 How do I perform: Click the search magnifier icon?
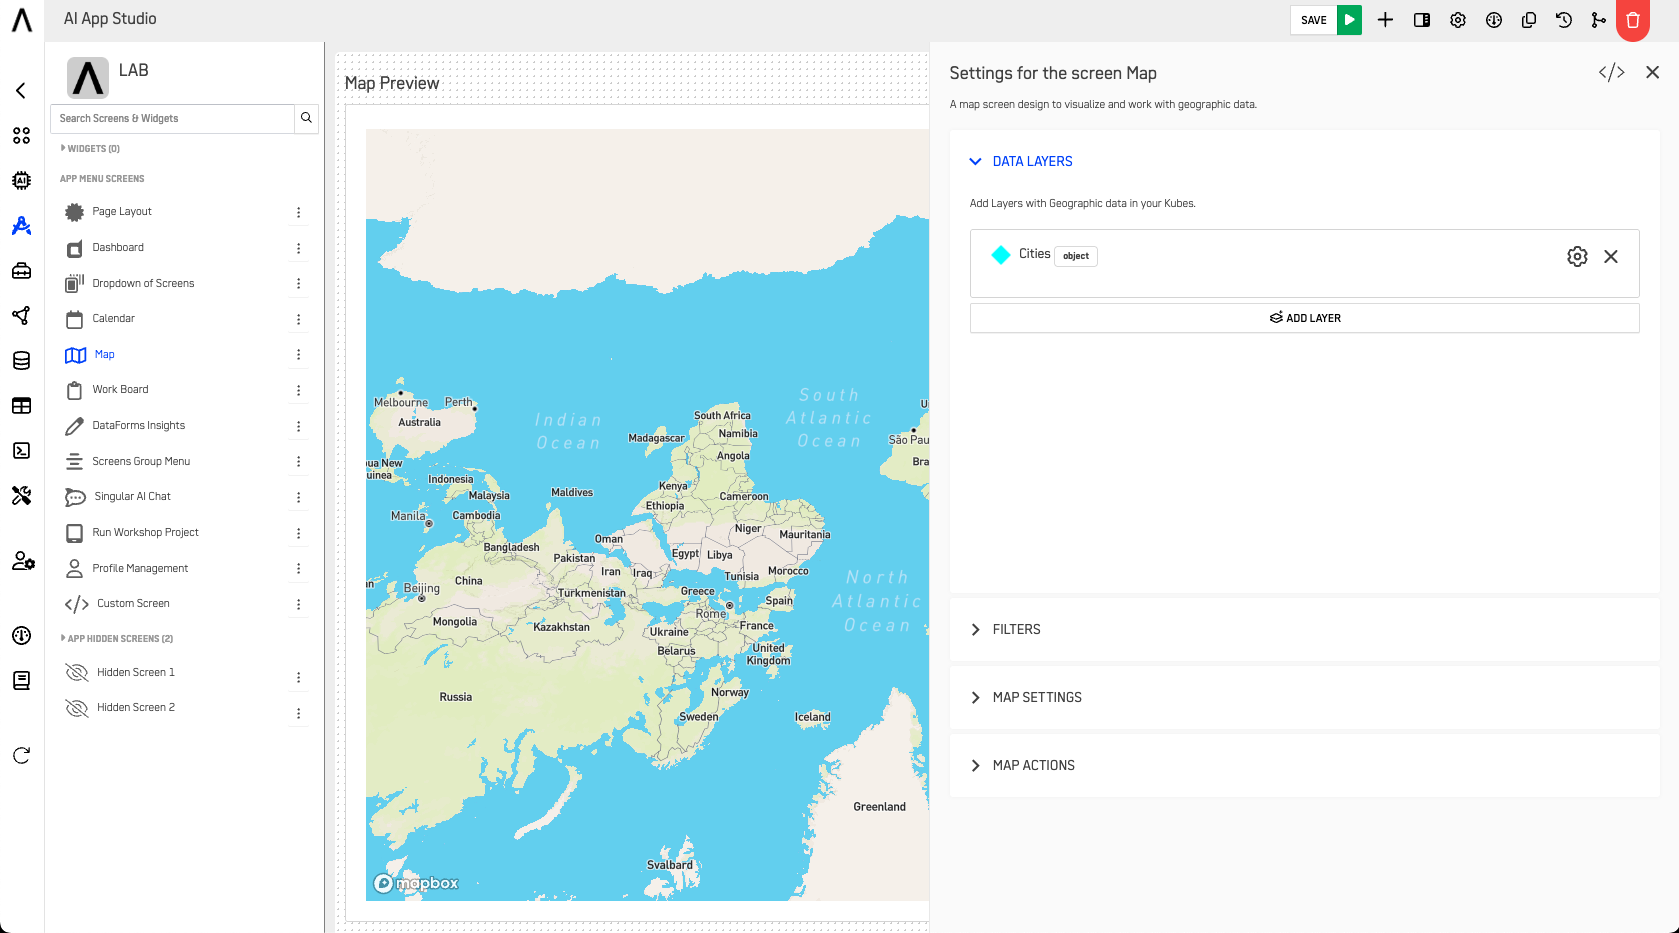(x=307, y=118)
